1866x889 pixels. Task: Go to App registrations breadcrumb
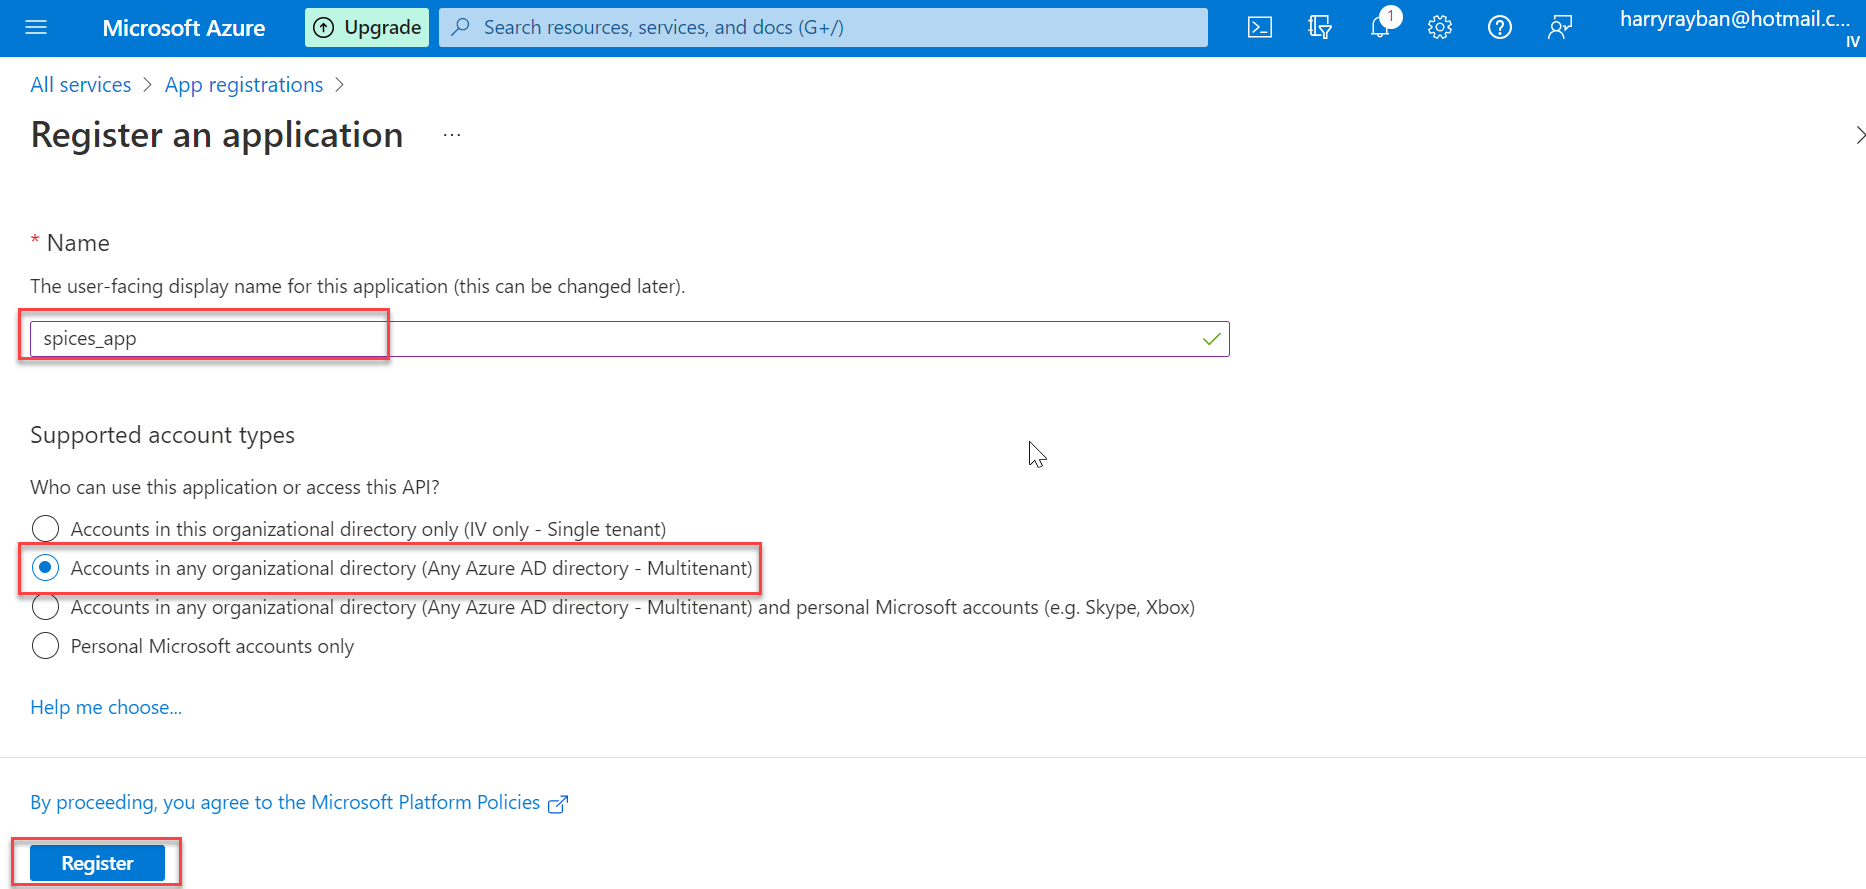tap(244, 85)
